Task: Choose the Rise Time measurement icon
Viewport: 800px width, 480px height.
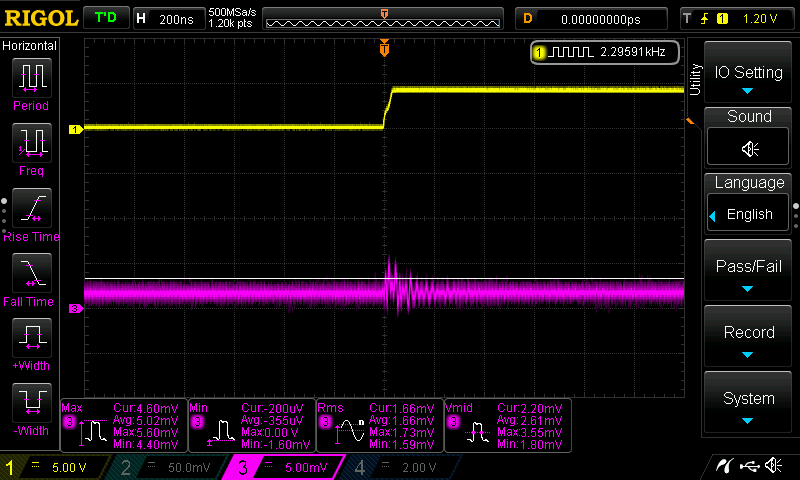Action: 30,208
